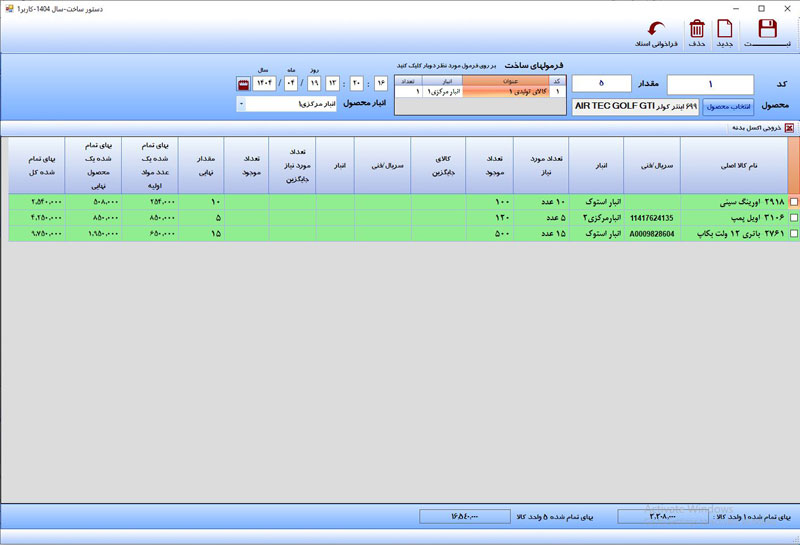800x545 pixels.
Task: Click انبار استوک cell in باتری row
Action: [x=596, y=234]
